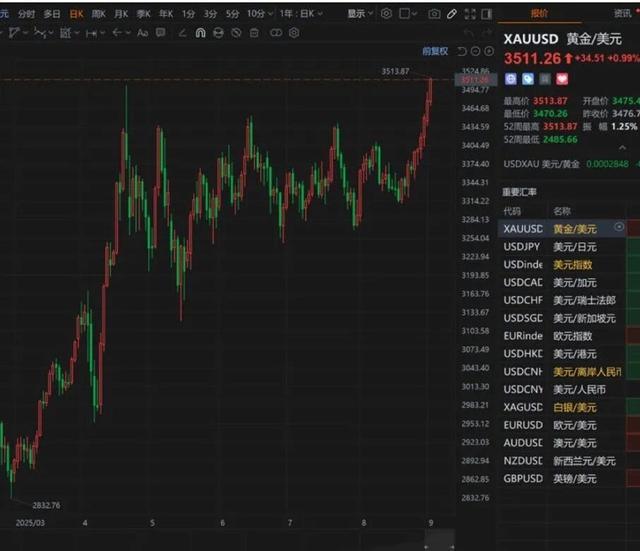This screenshot has width=640, height=551.
Task: Click the 3511.26 current price marker on axis
Action: [x=473, y=79]
